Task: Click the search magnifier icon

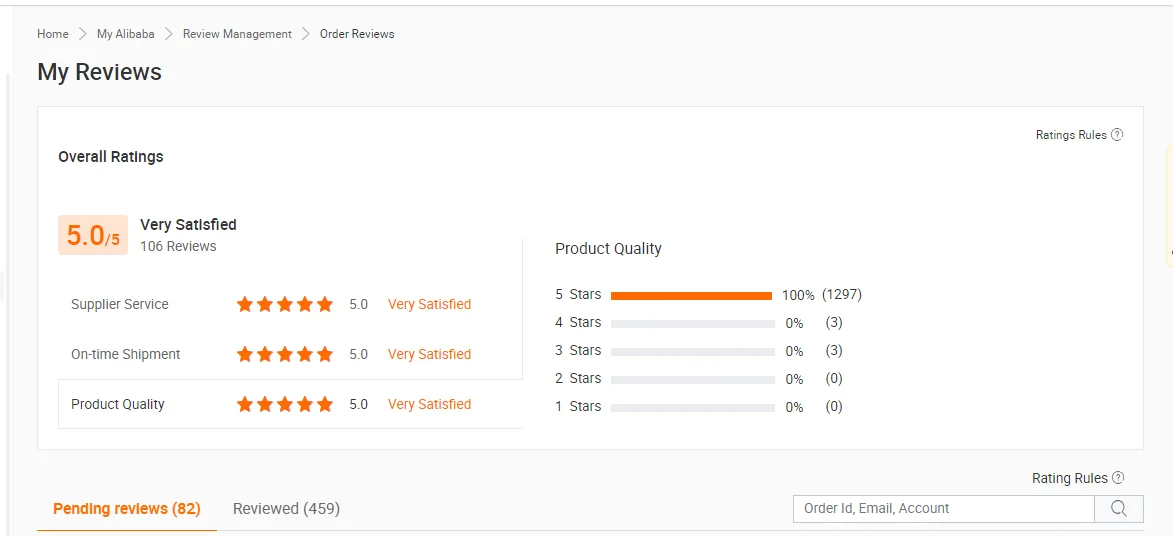Action: pos(1119,509)
